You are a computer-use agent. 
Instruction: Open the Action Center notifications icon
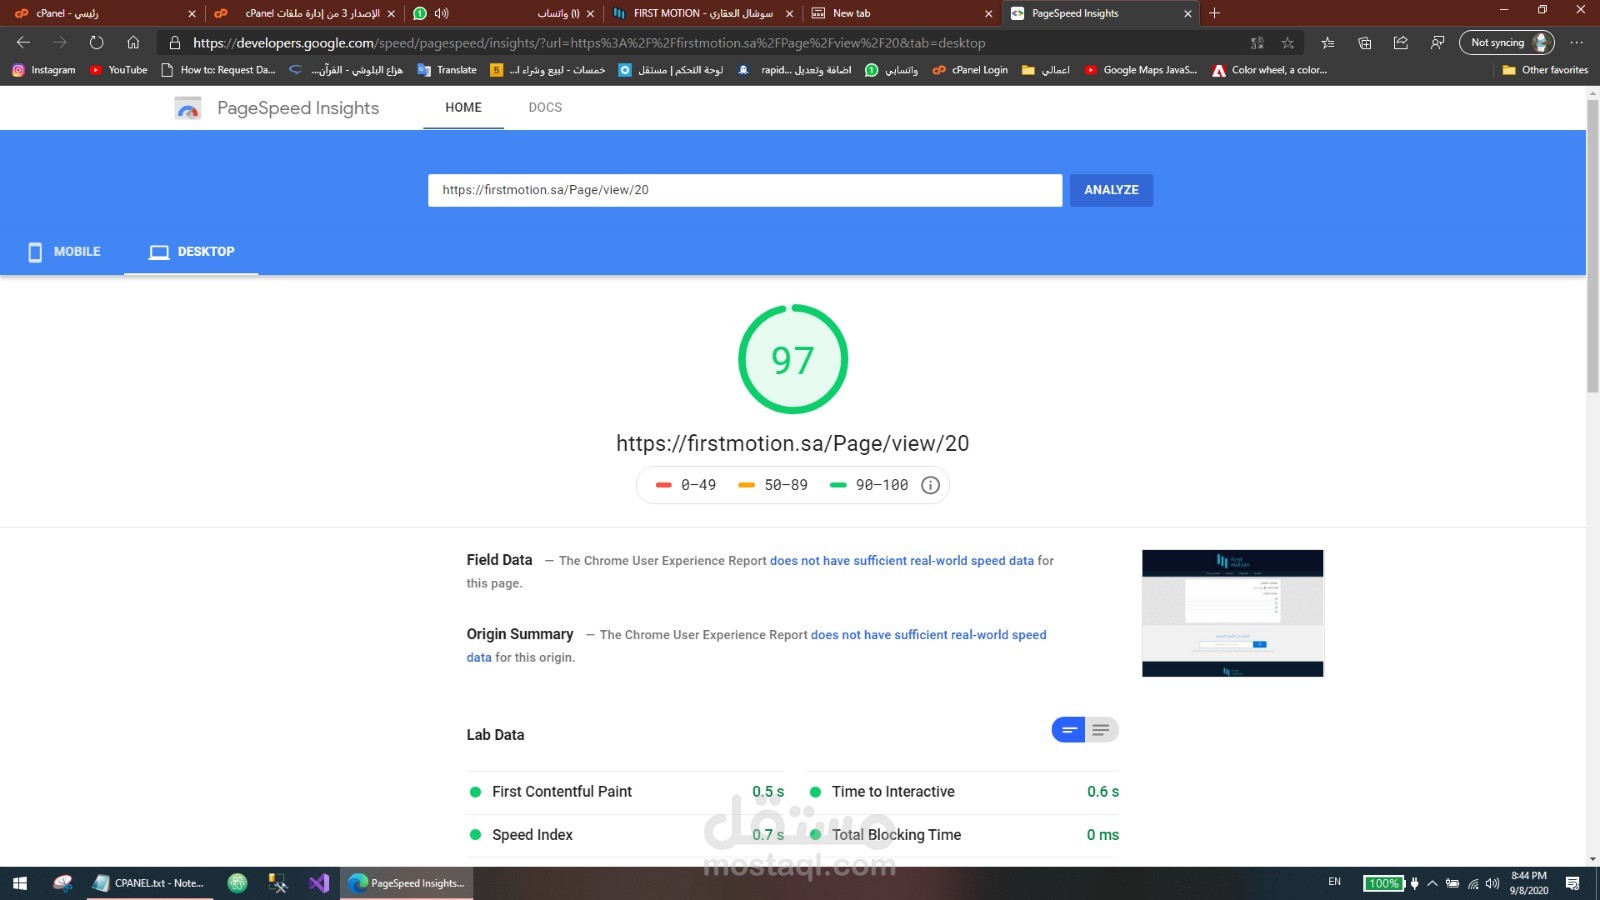(x=1572, y=883)
